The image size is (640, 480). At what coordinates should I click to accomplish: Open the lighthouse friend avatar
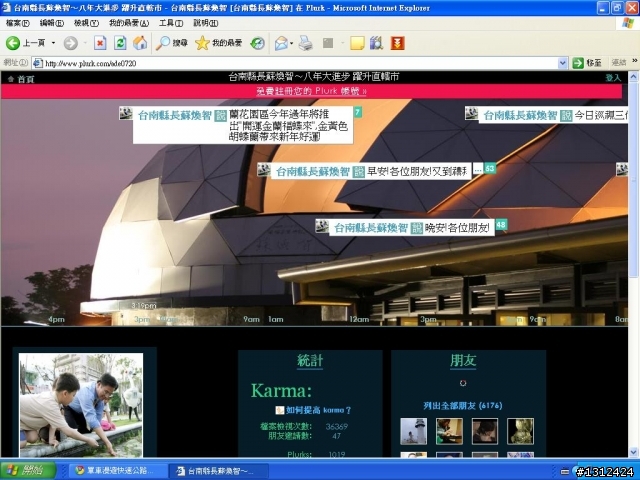click(x=413, y=431)
